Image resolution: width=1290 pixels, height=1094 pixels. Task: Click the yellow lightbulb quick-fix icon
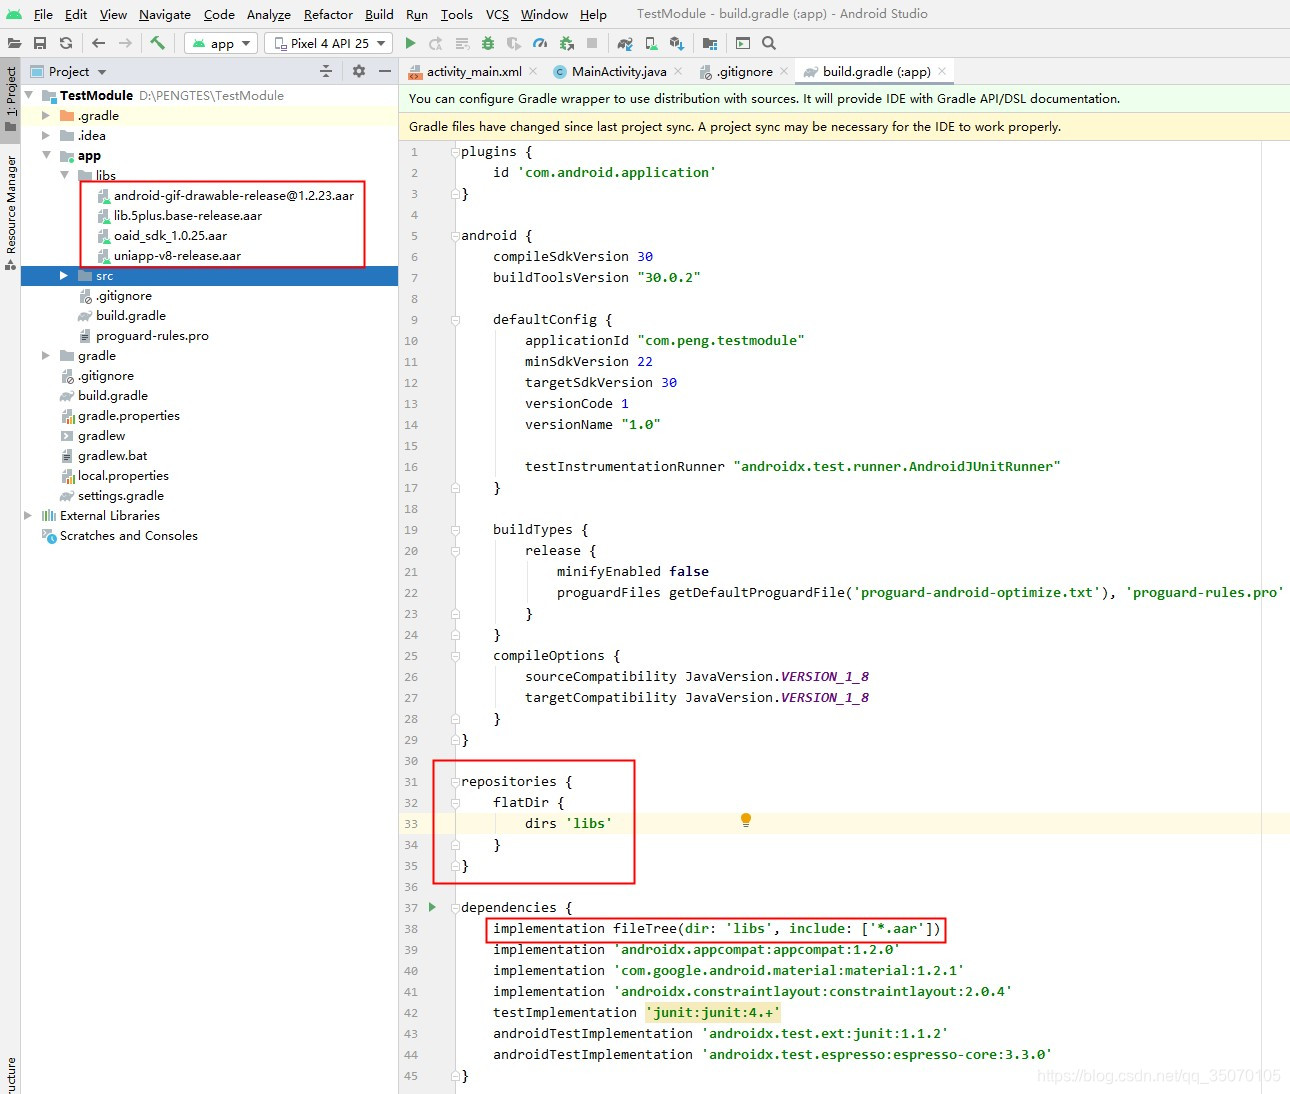coord(745,820)
